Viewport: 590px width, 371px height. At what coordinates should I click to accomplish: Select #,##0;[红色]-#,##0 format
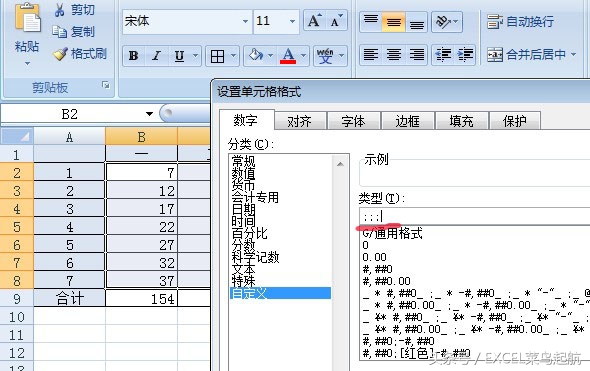coord(416,353)
